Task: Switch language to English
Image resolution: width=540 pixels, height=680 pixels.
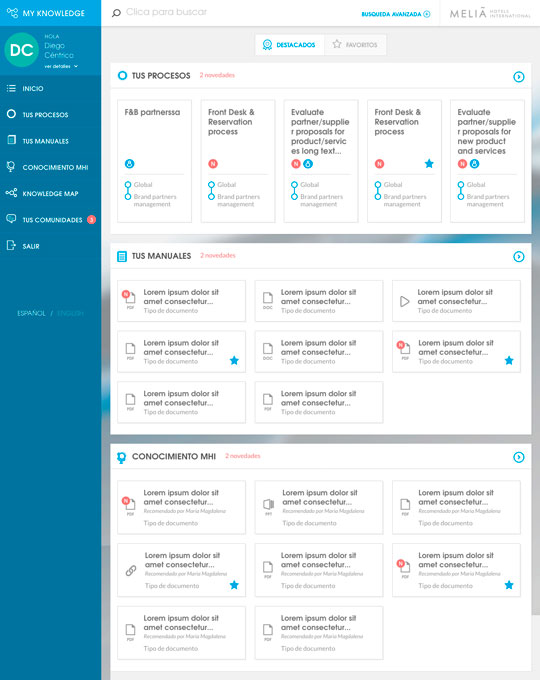Action: [70, 313]
